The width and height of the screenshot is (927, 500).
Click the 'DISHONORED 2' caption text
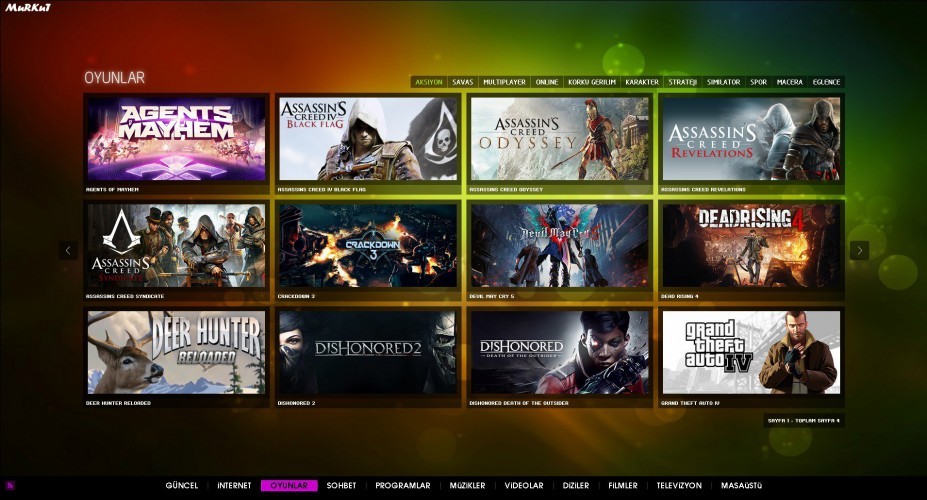point(296,403)
